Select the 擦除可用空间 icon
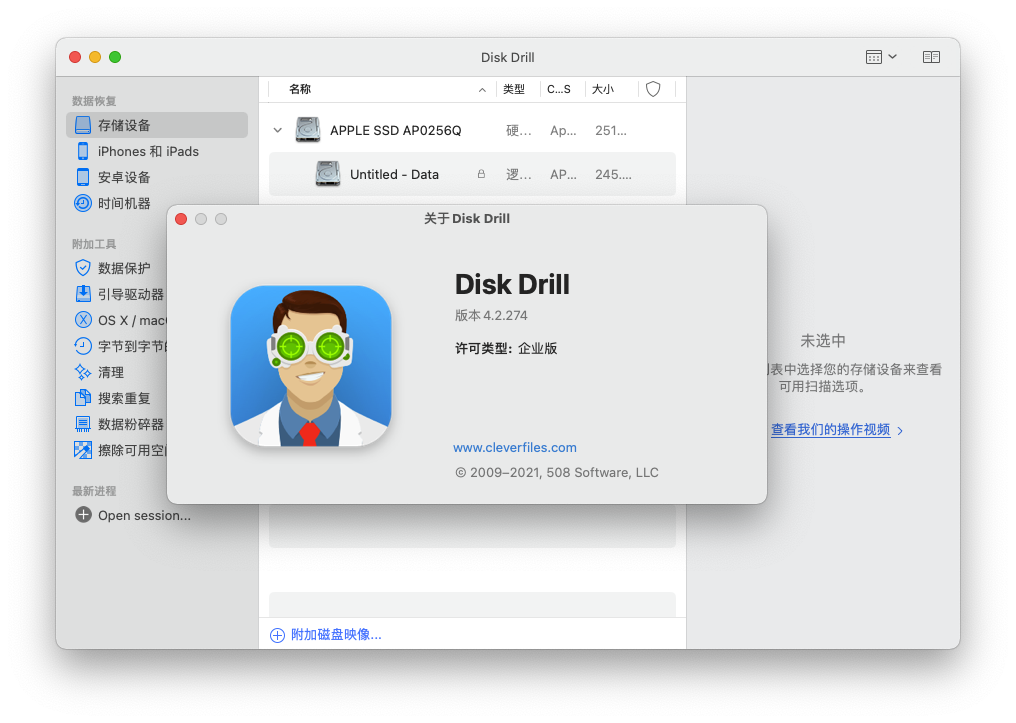The width and height of the screenshot is (1016, 723). pos(83,450)
